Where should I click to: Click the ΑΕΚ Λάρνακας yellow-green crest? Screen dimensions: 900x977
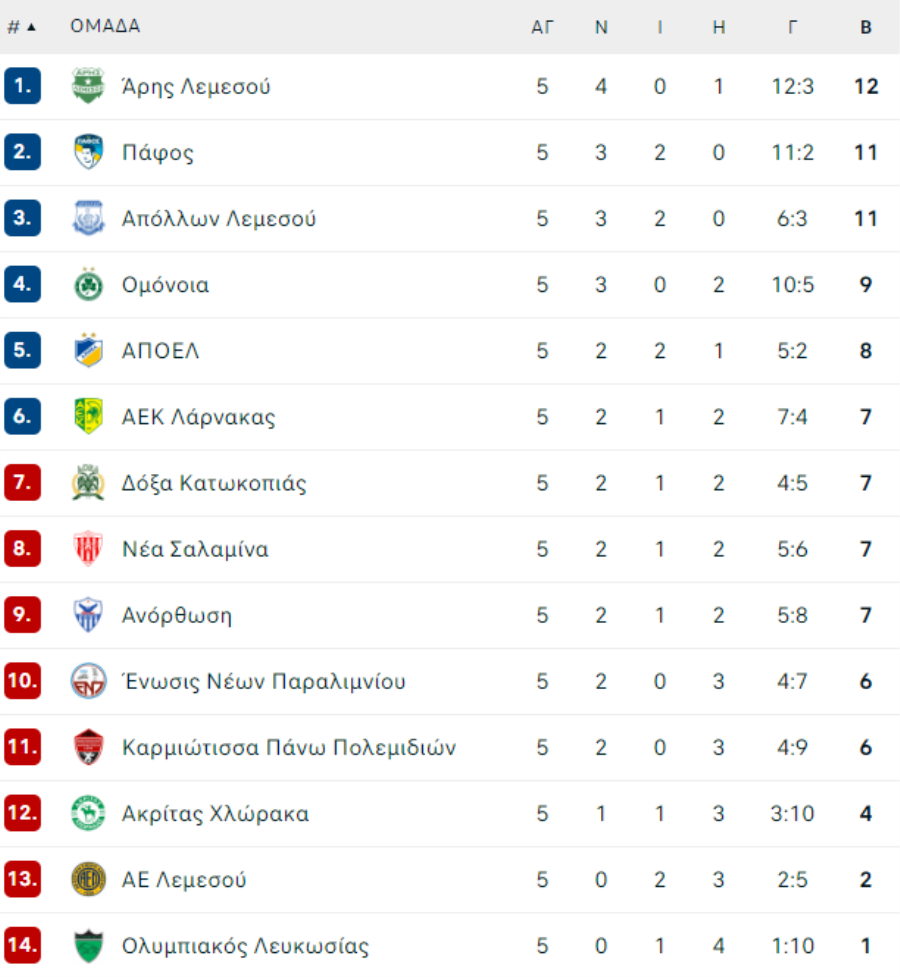coord(88,416)
